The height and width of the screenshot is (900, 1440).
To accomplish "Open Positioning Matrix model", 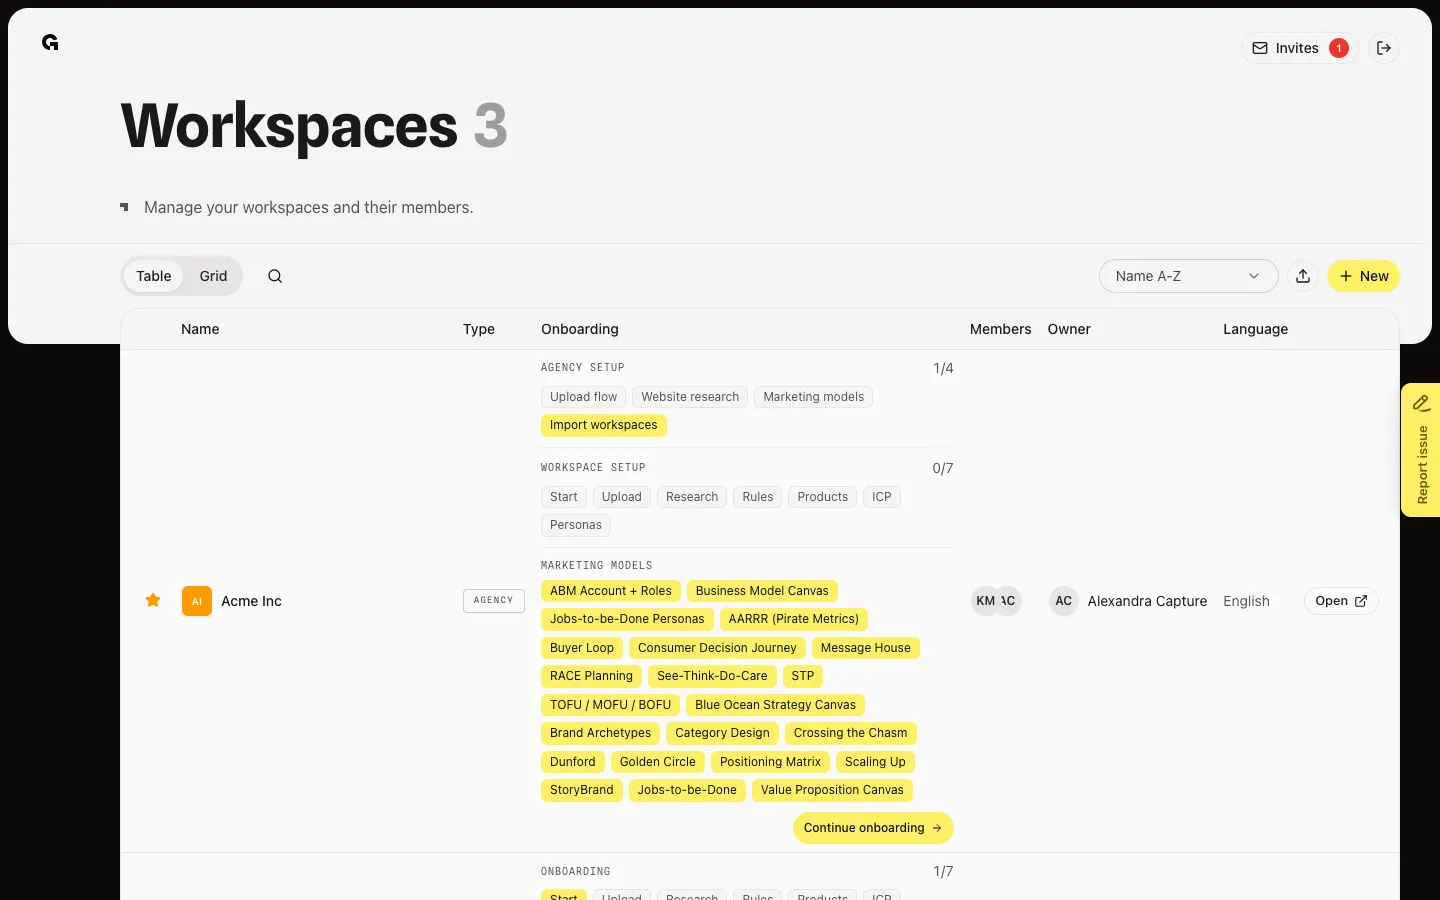I will pos(770,762).
